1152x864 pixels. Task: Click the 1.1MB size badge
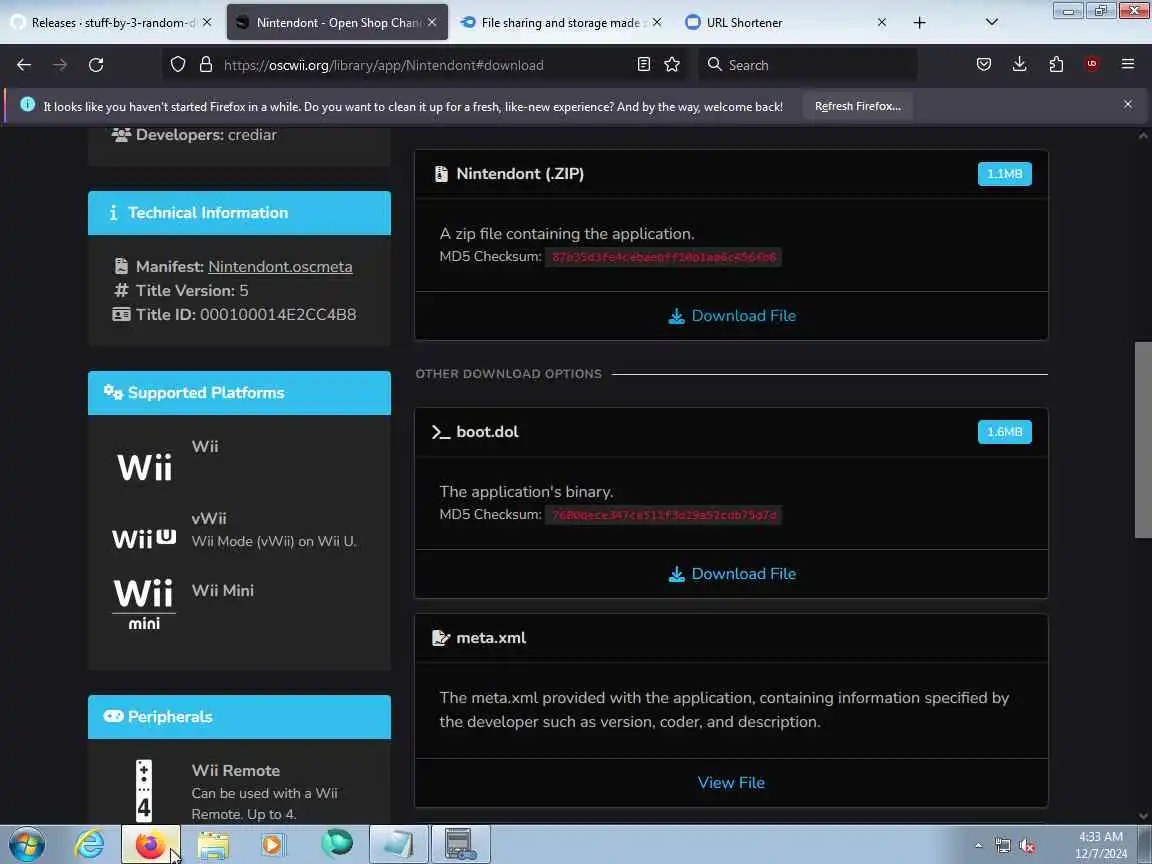1004,174
